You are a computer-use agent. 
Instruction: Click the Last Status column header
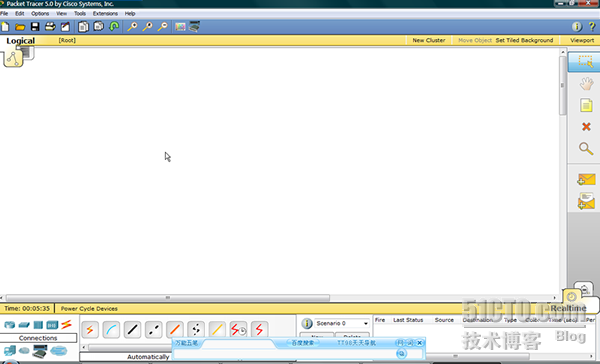(x=408, y=320)
